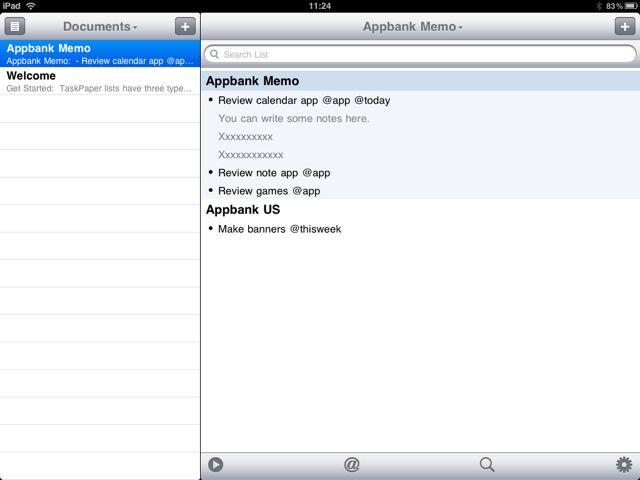Screen dimensions: 640x480
Task: Open the Welcome document in sidebar
Action: coord(100,81)
